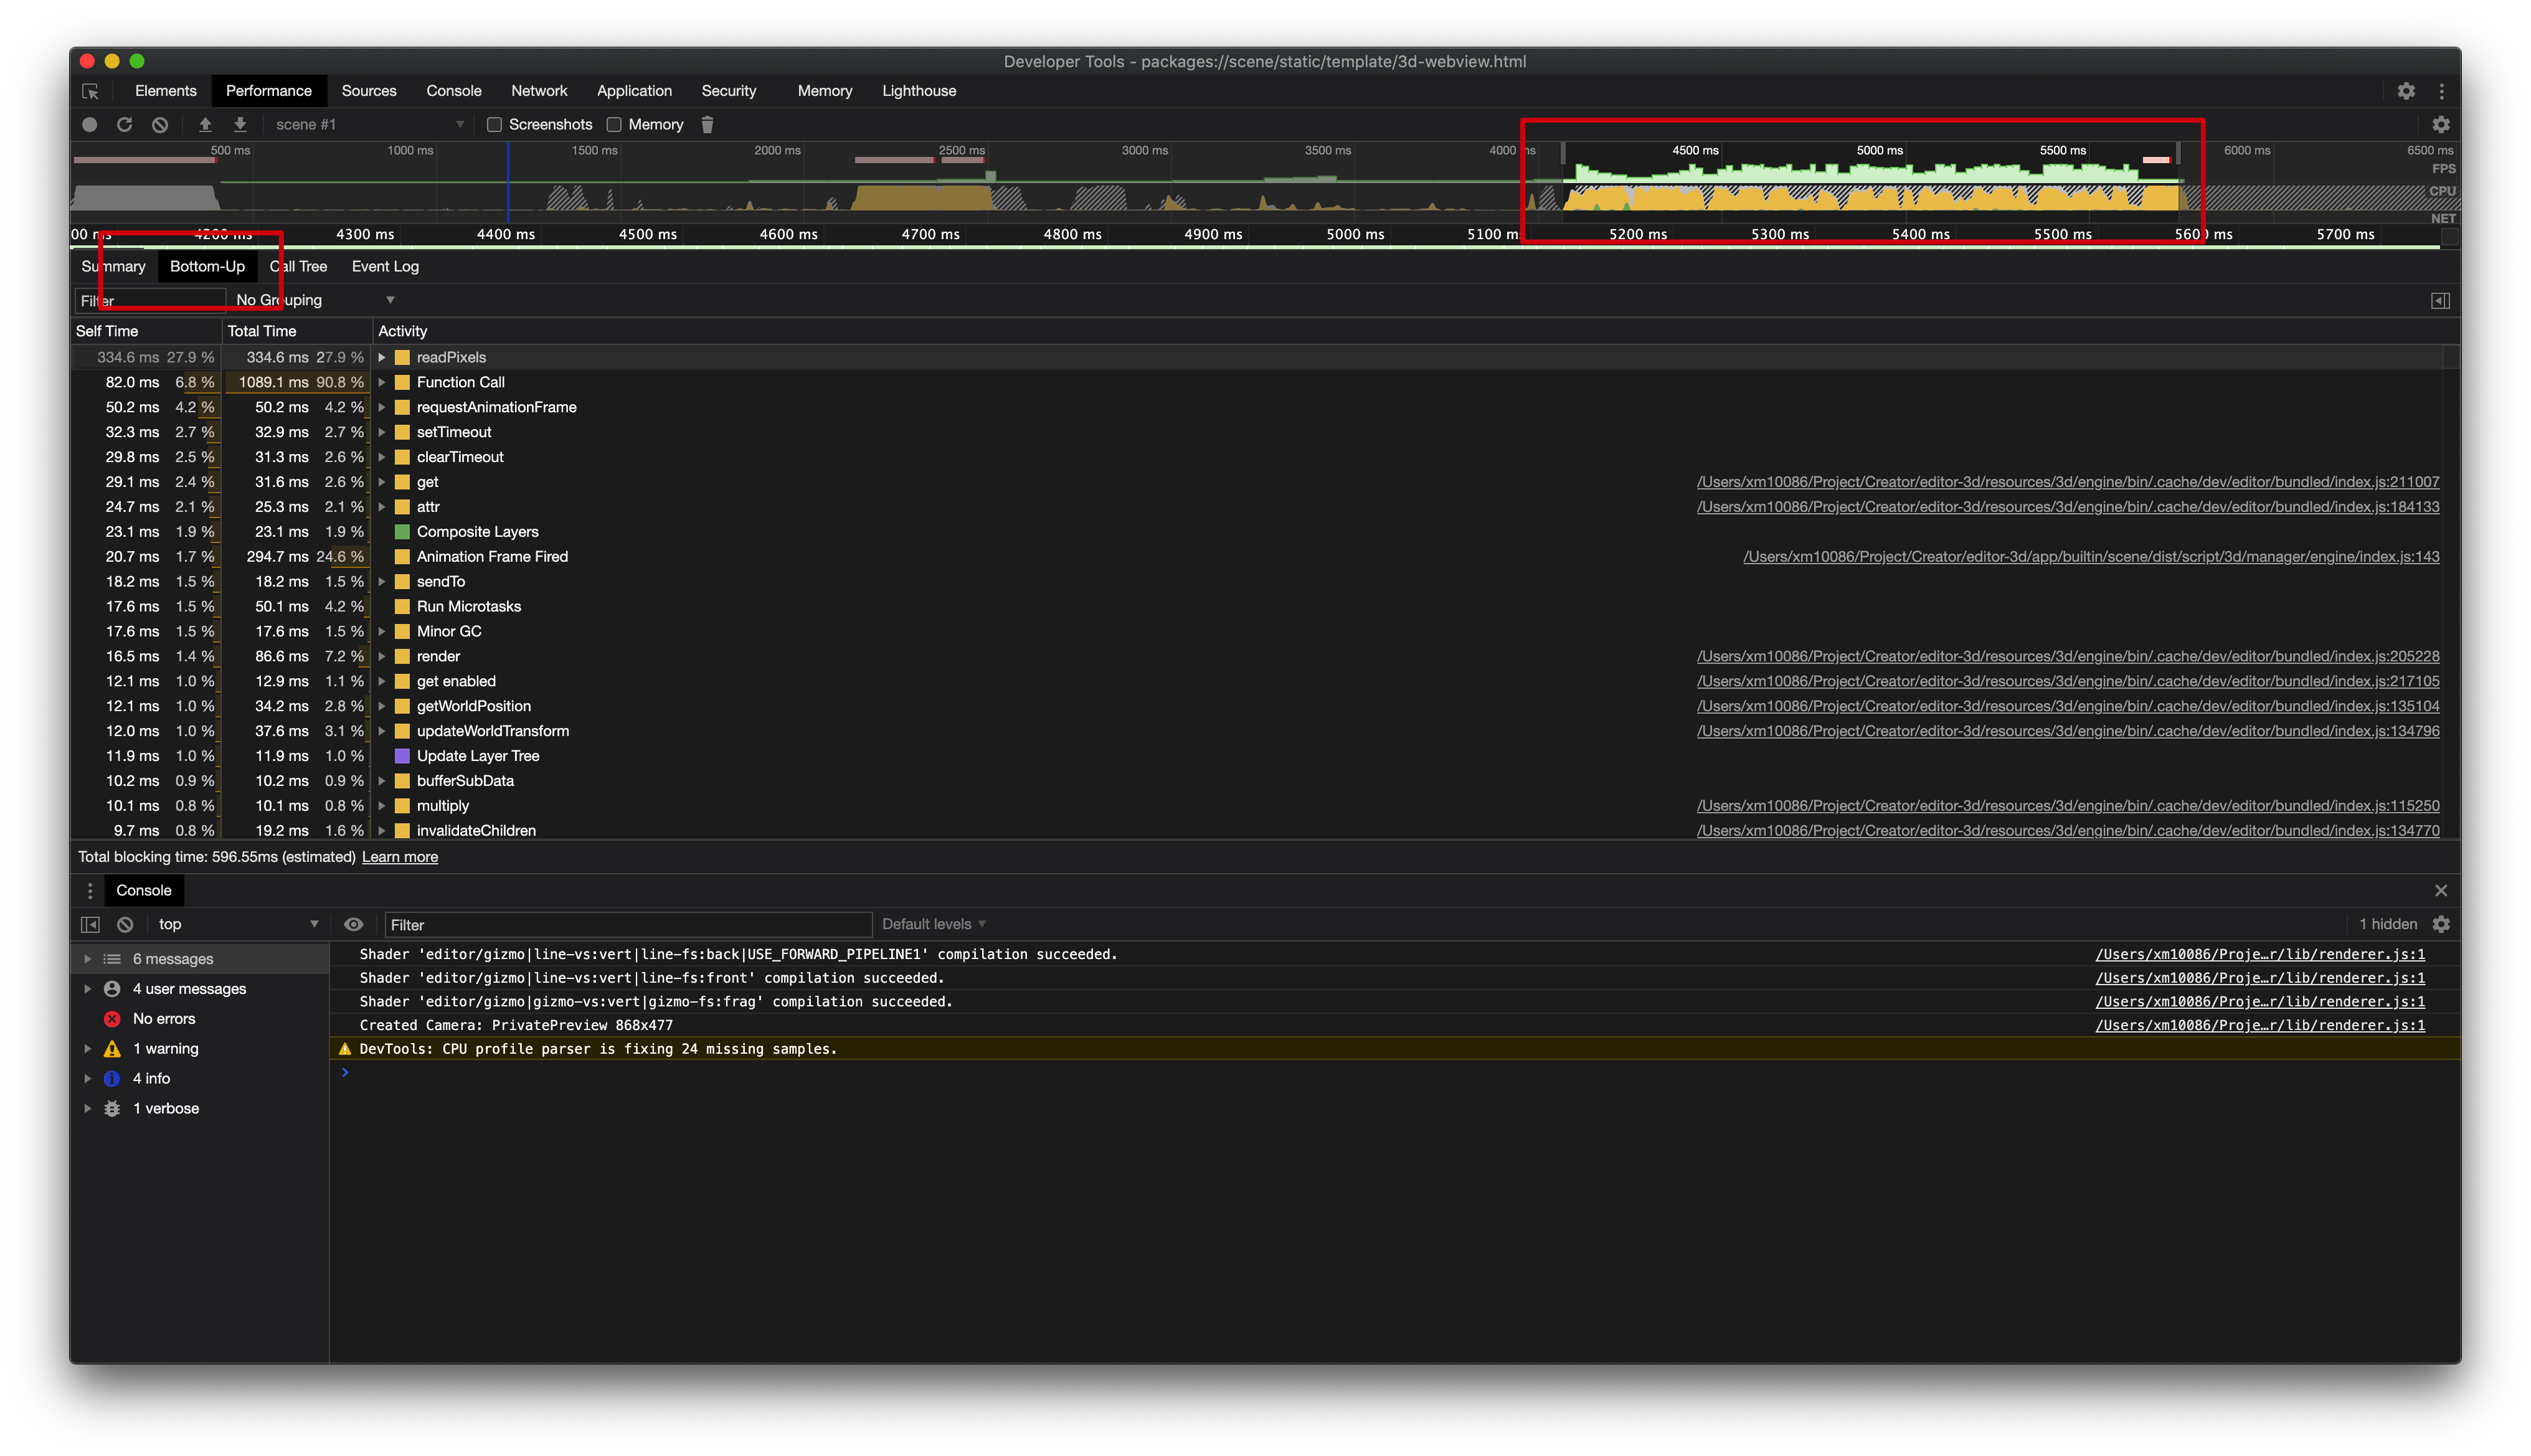This screenshot has height=1456, width=2531.
Task: Click the reload and profile icon
Action: tap(125, 125)
